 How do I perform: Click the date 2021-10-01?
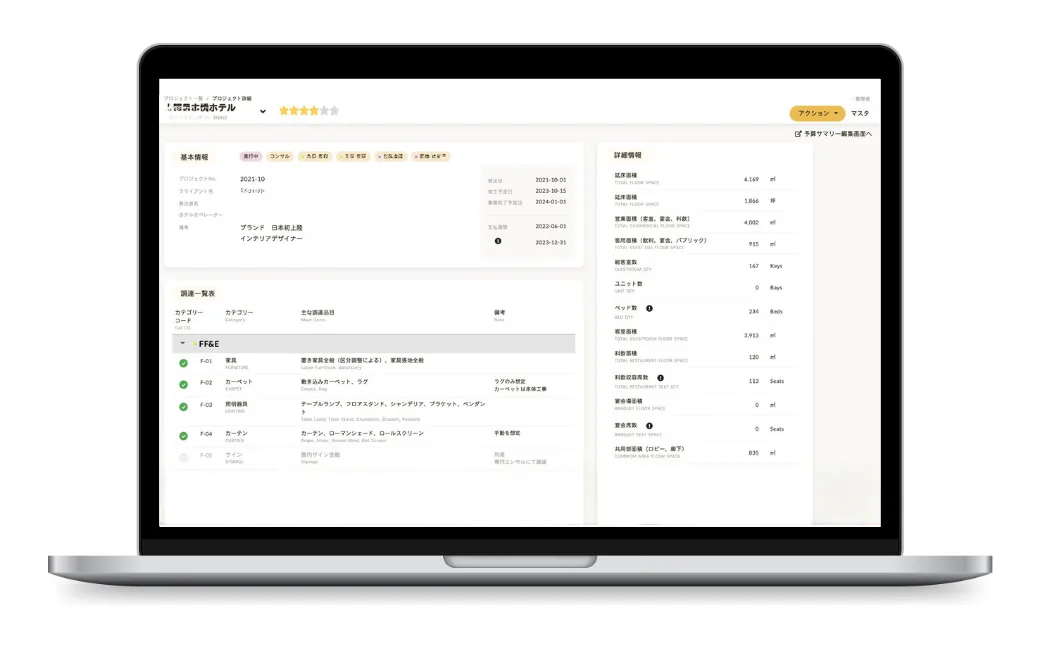point(551,180)
